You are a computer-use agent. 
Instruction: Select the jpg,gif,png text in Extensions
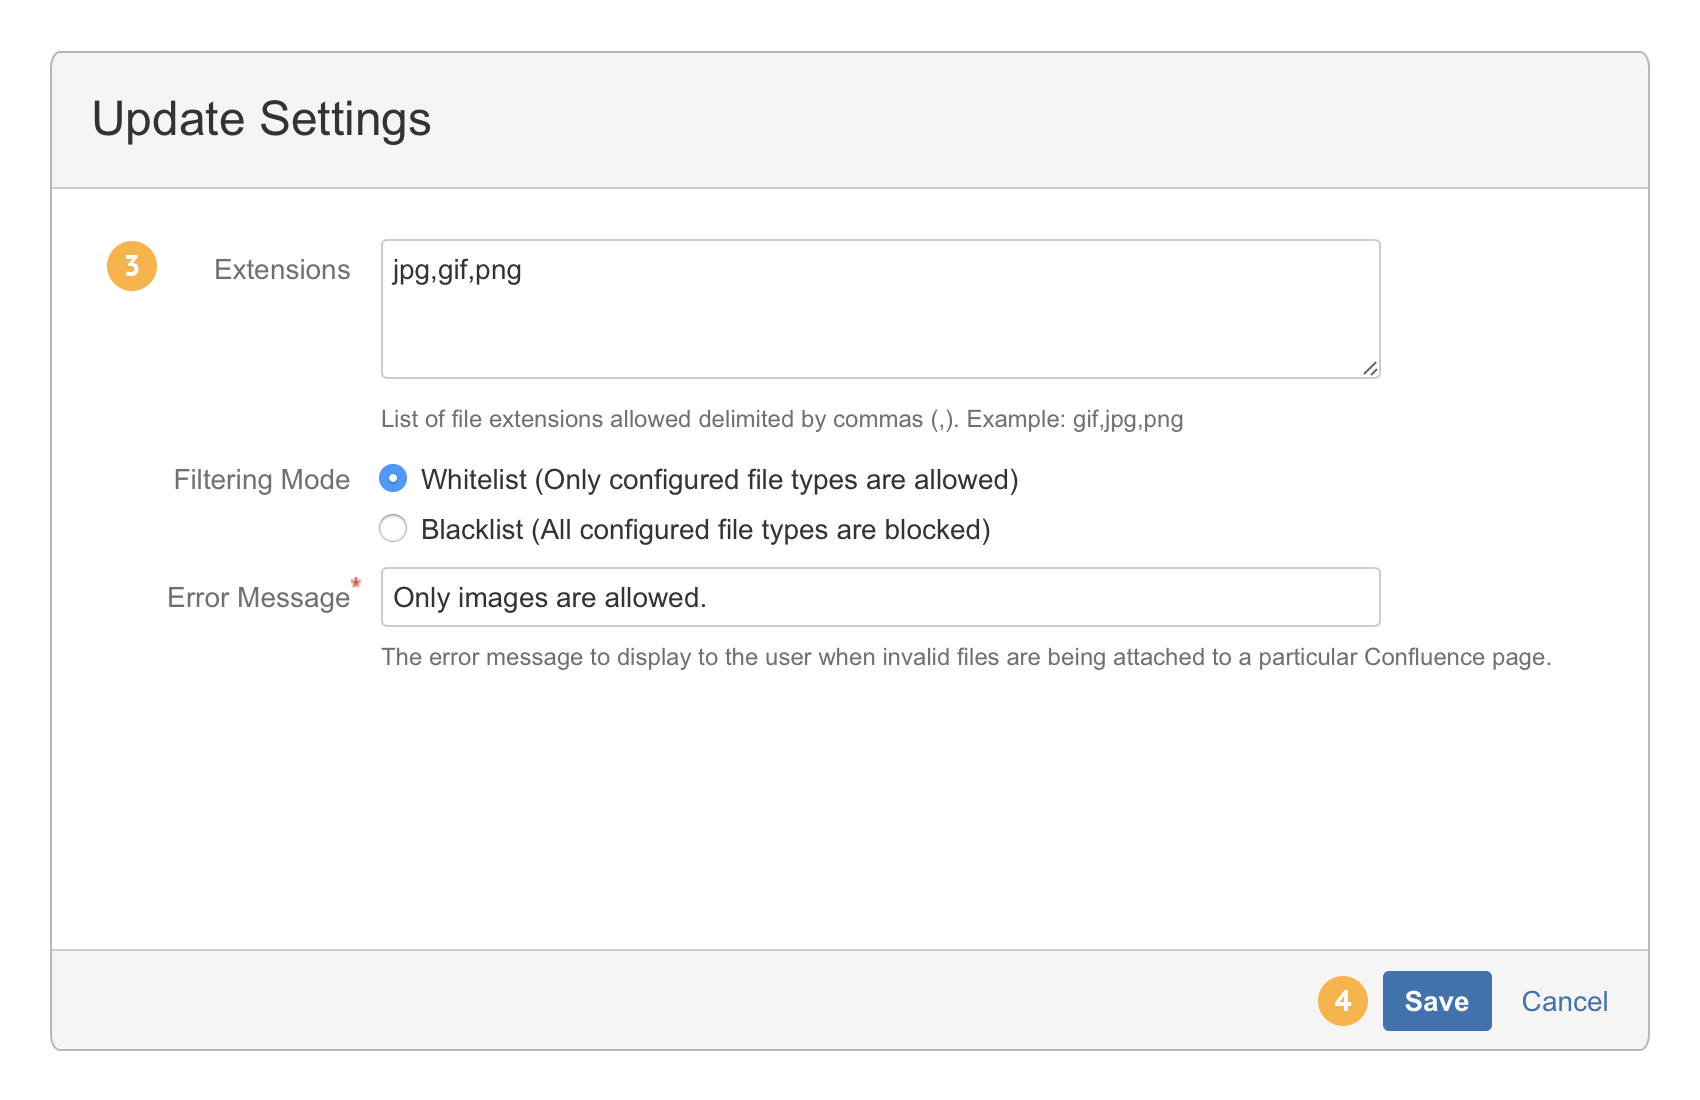pos(457,270)
